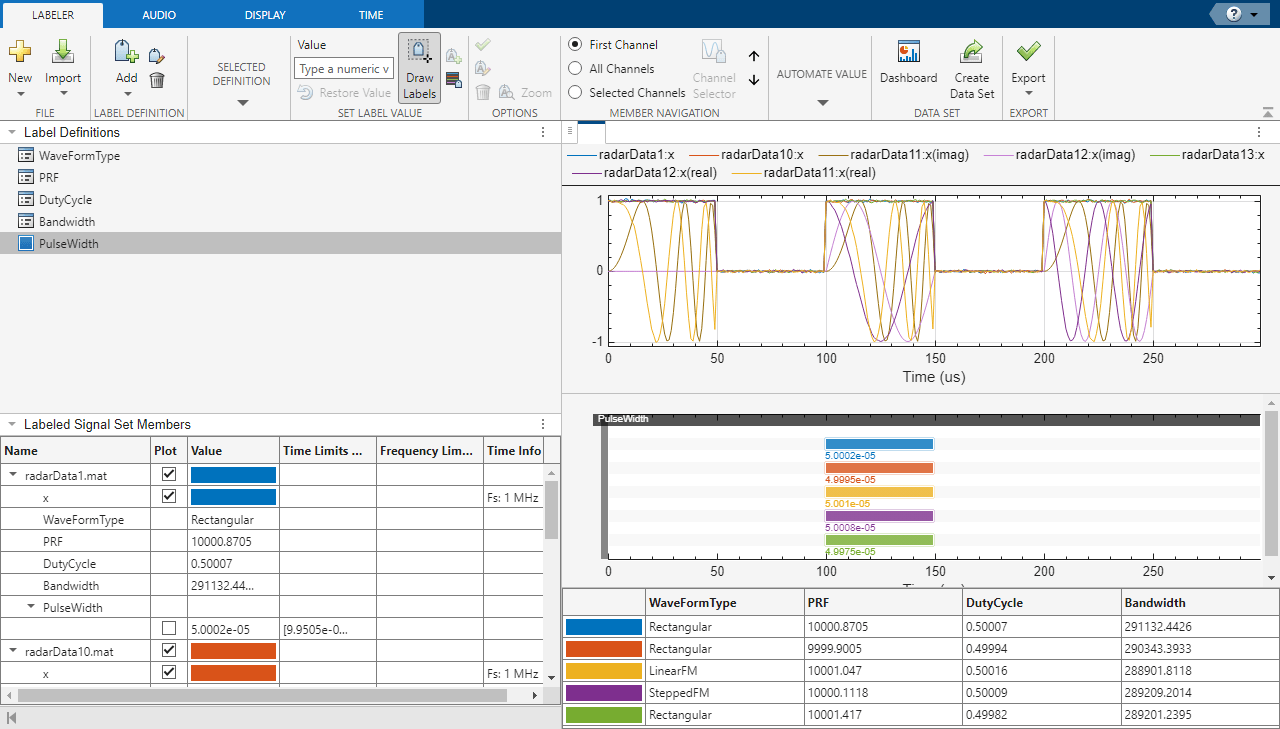The width and height of the screenshot is (1280, 729).
Task: Open the plot area options menu
Action: pos(1259,132)
